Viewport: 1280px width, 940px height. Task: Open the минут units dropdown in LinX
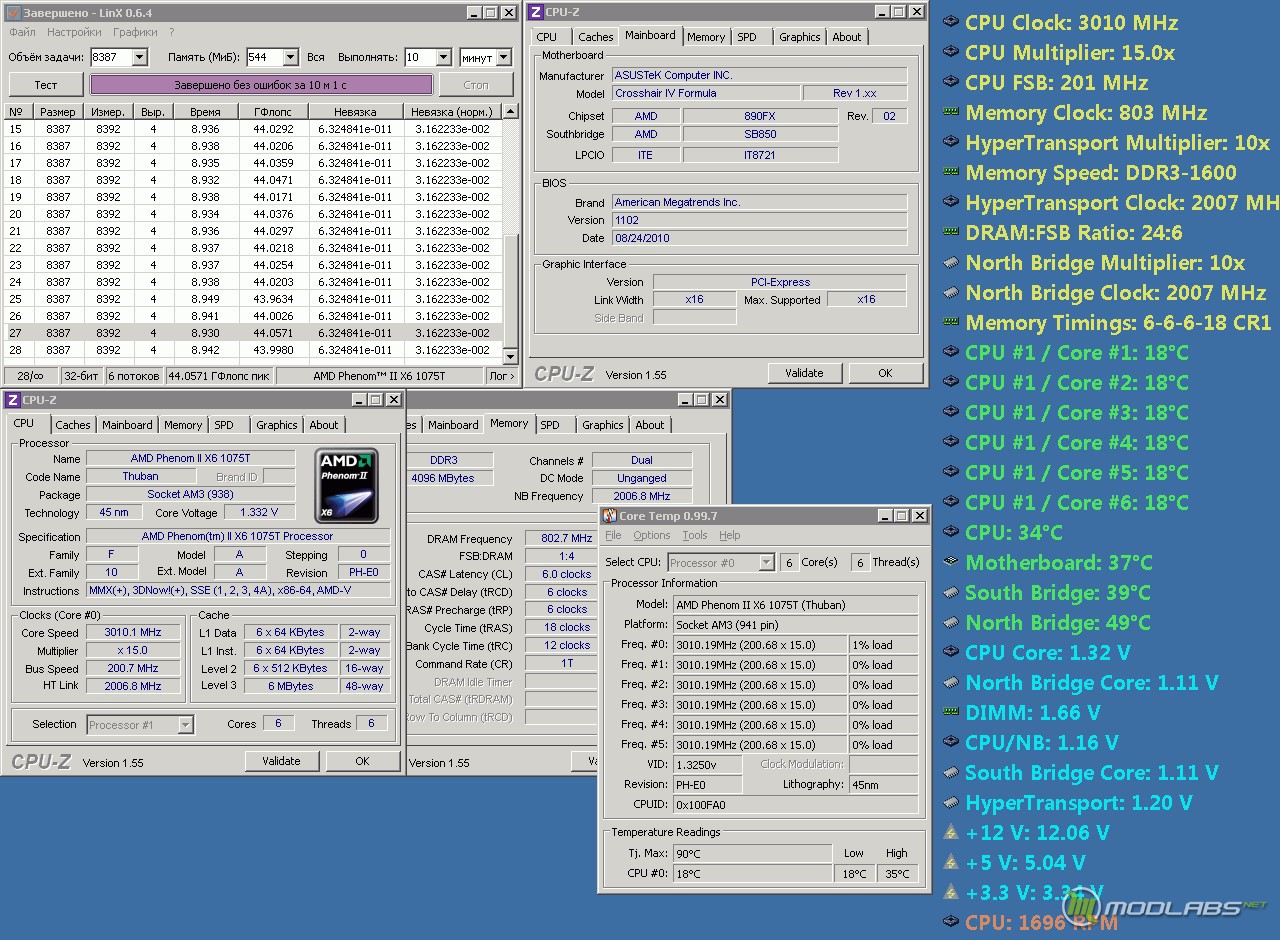pos(503,58)
